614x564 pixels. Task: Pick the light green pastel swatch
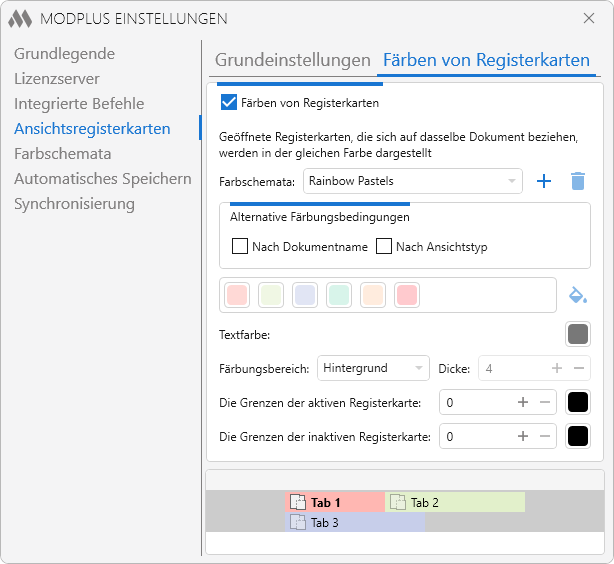click(271, 295)
